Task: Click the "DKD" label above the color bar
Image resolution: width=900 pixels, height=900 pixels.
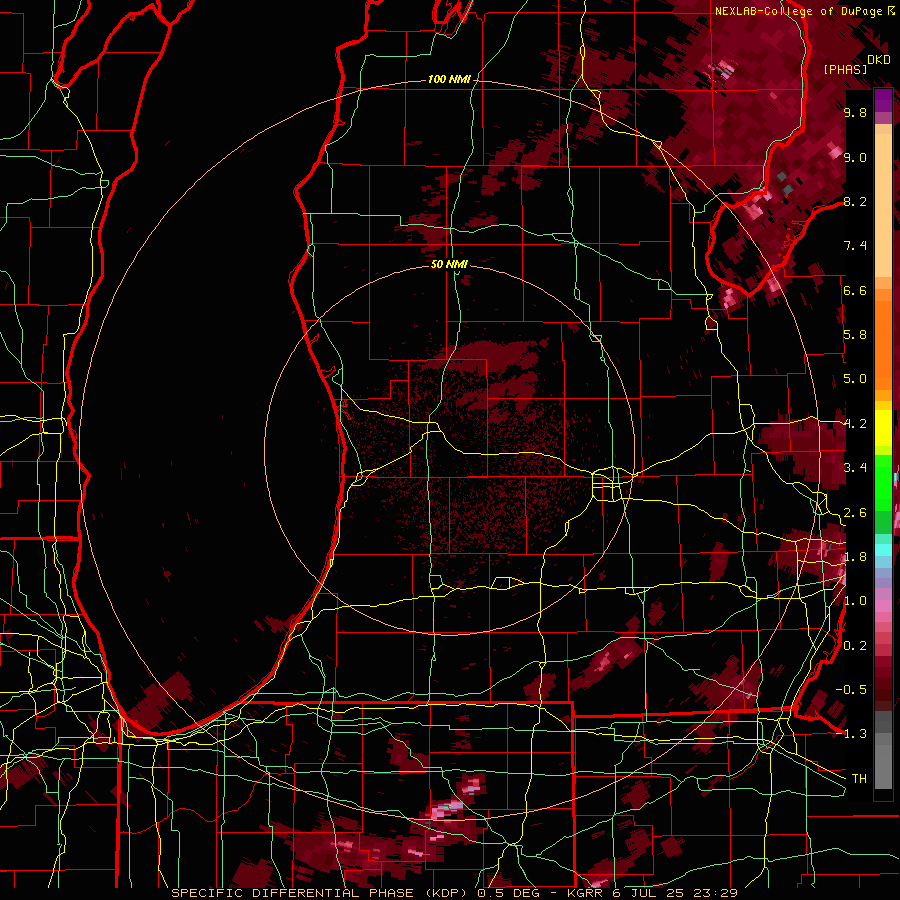Action: (879, 60)
